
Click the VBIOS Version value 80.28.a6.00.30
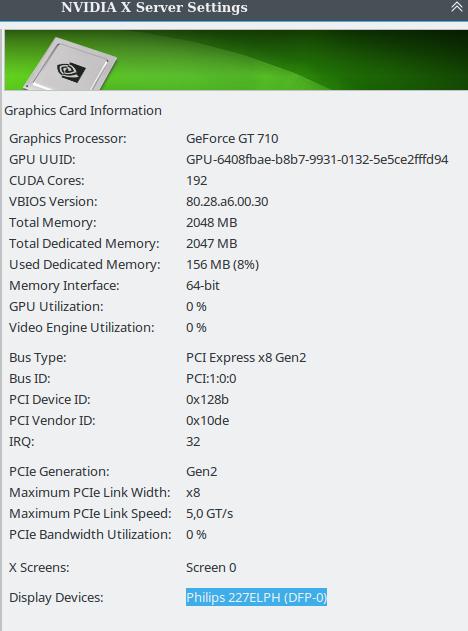[227, 201]
